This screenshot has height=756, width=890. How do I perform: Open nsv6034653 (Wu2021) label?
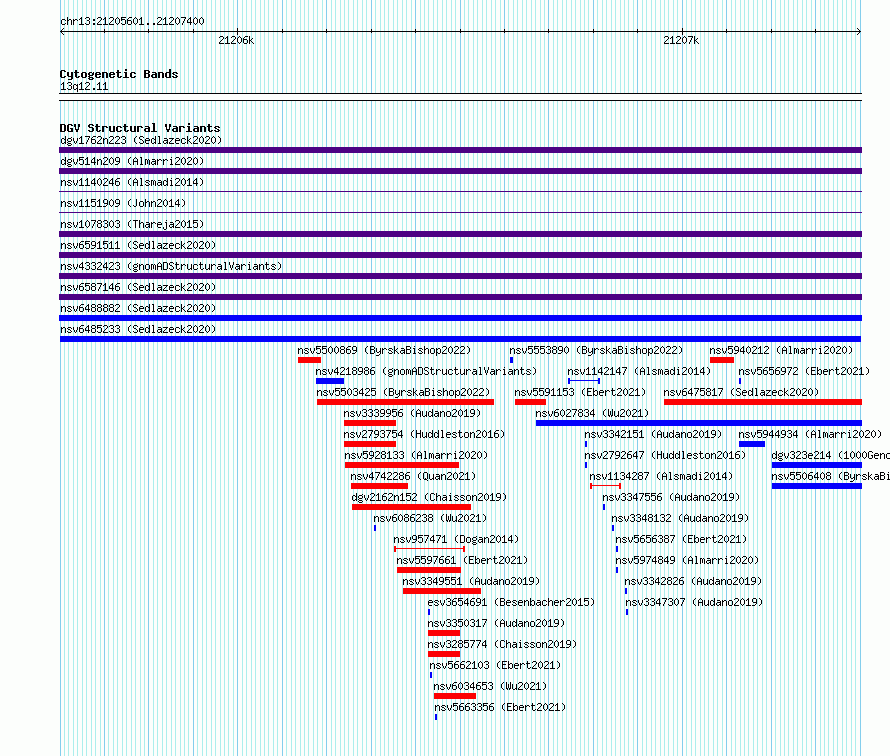click(490, 686)
